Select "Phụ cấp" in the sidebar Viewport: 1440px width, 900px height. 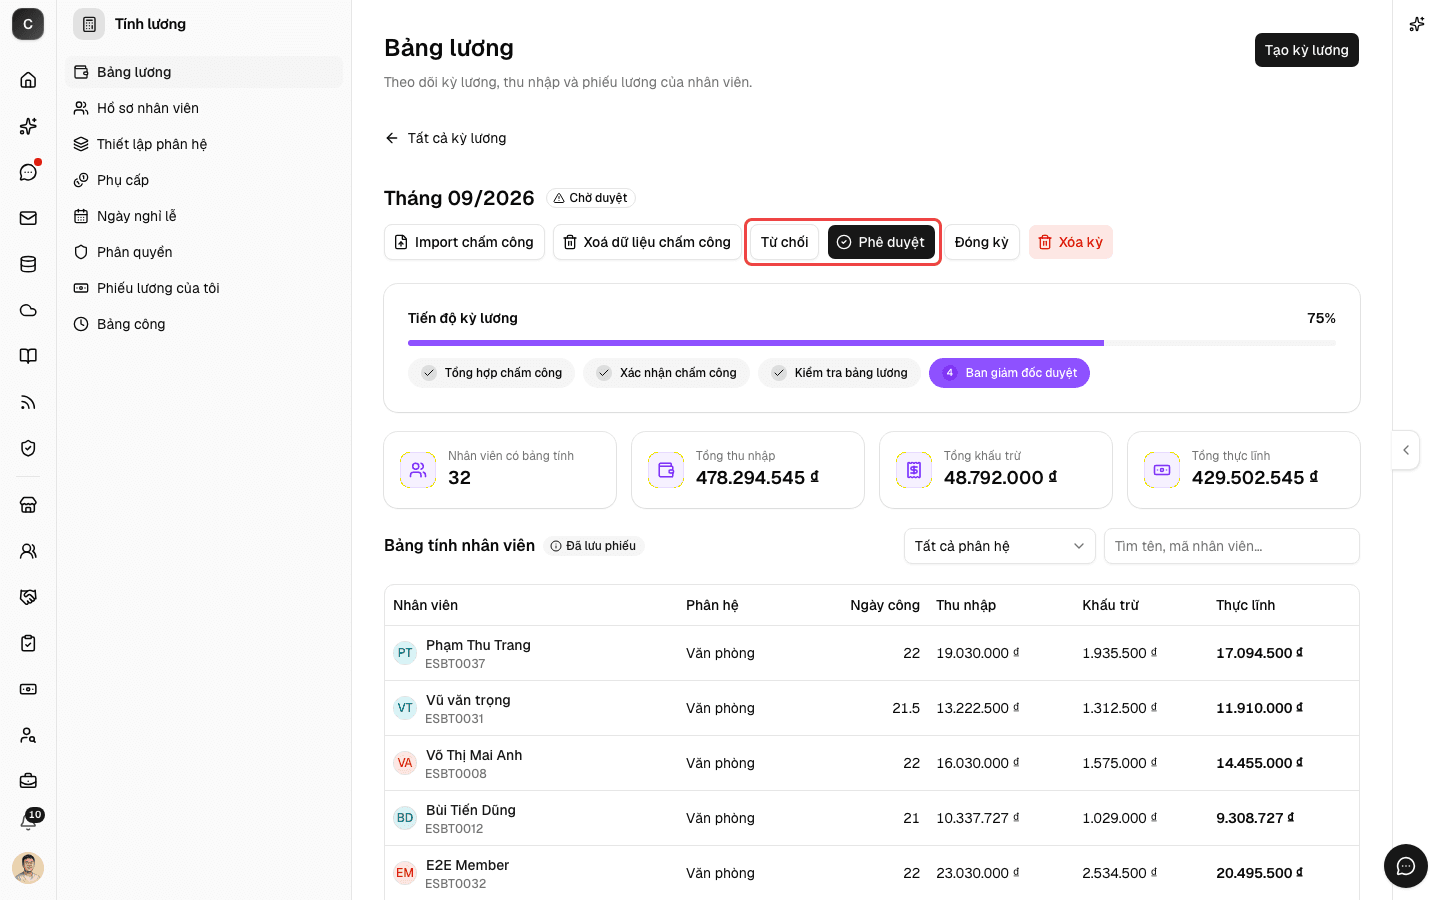click(204, 180)
